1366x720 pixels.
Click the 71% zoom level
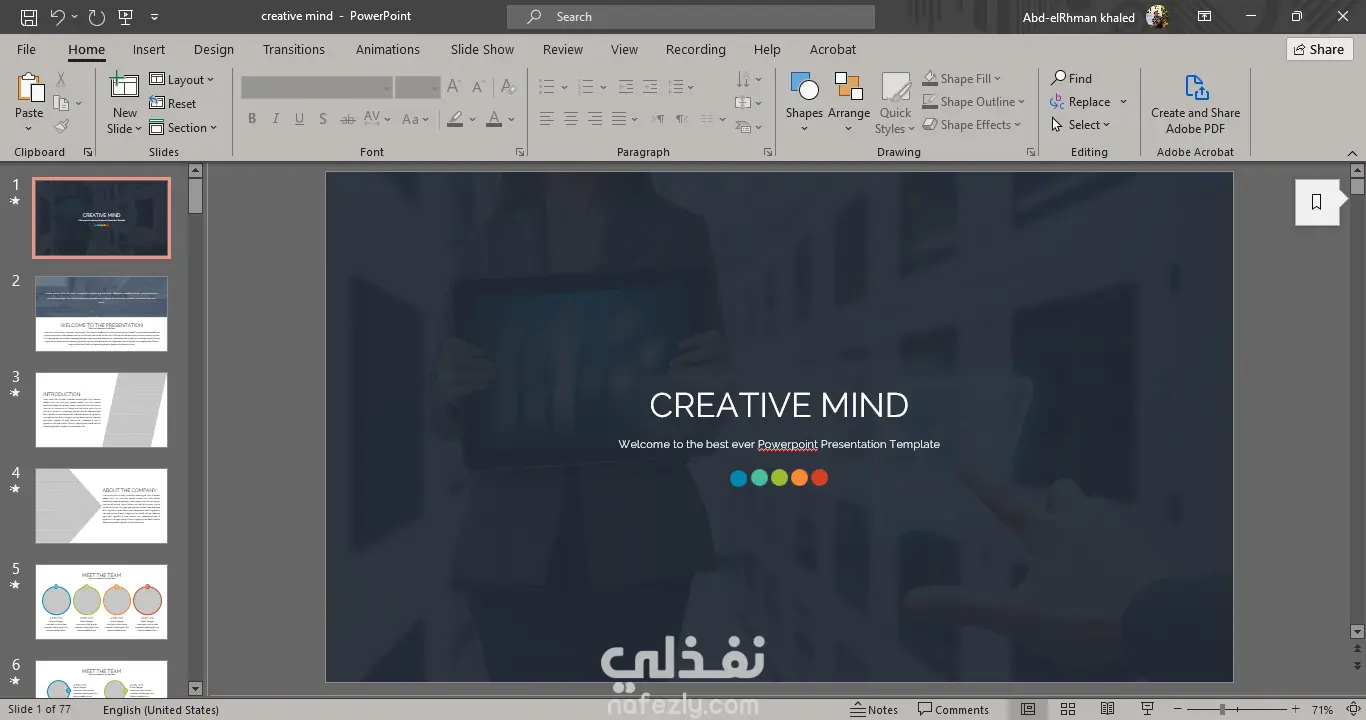tap(1322, 710)
